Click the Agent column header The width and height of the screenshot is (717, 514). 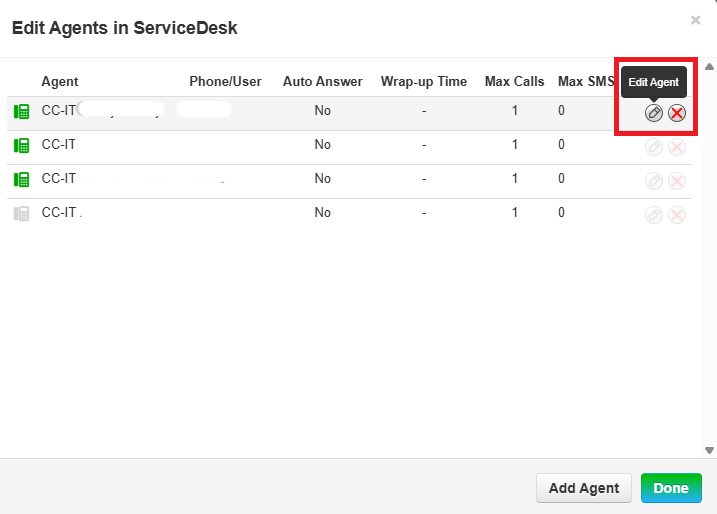tap(59, 81)
